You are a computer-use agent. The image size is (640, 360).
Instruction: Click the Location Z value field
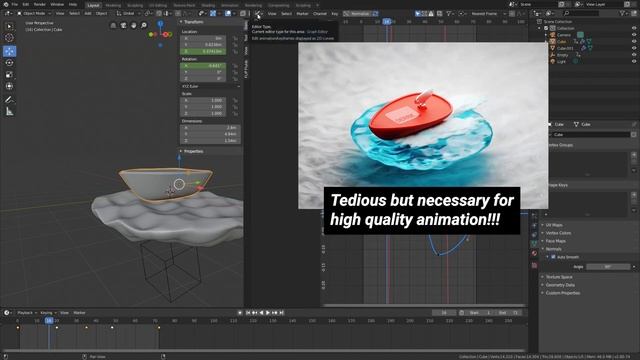click(x=203, y=51)
